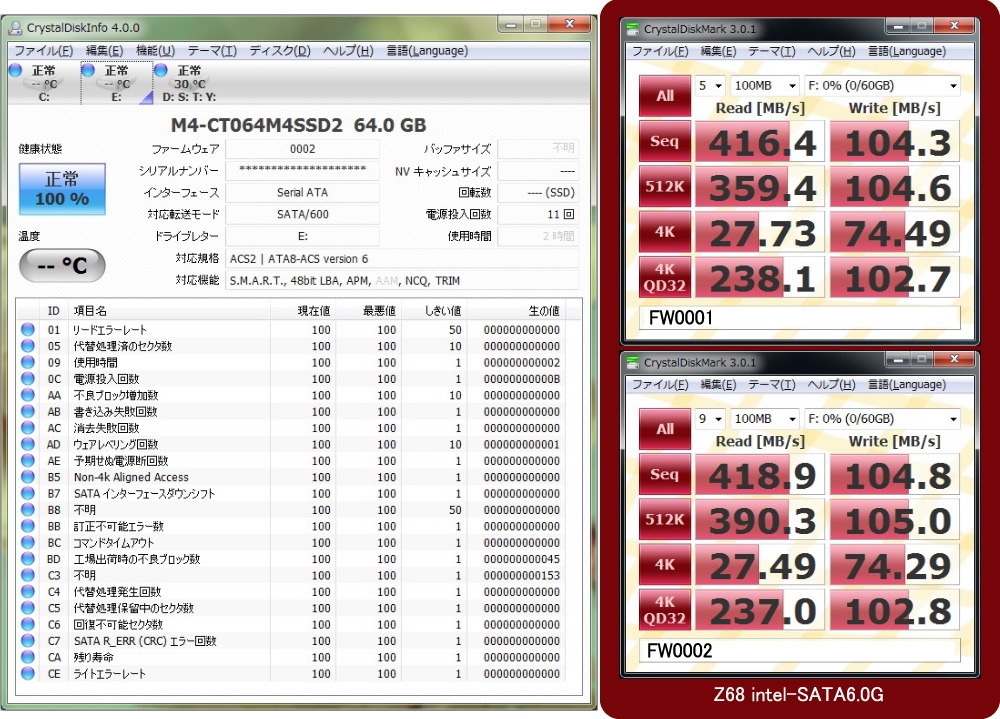This screenshot has width=1000, height=719.
Task: Click Seq button in FW0001 CrystalDiskMark window
Action: (x=665, y=141)
